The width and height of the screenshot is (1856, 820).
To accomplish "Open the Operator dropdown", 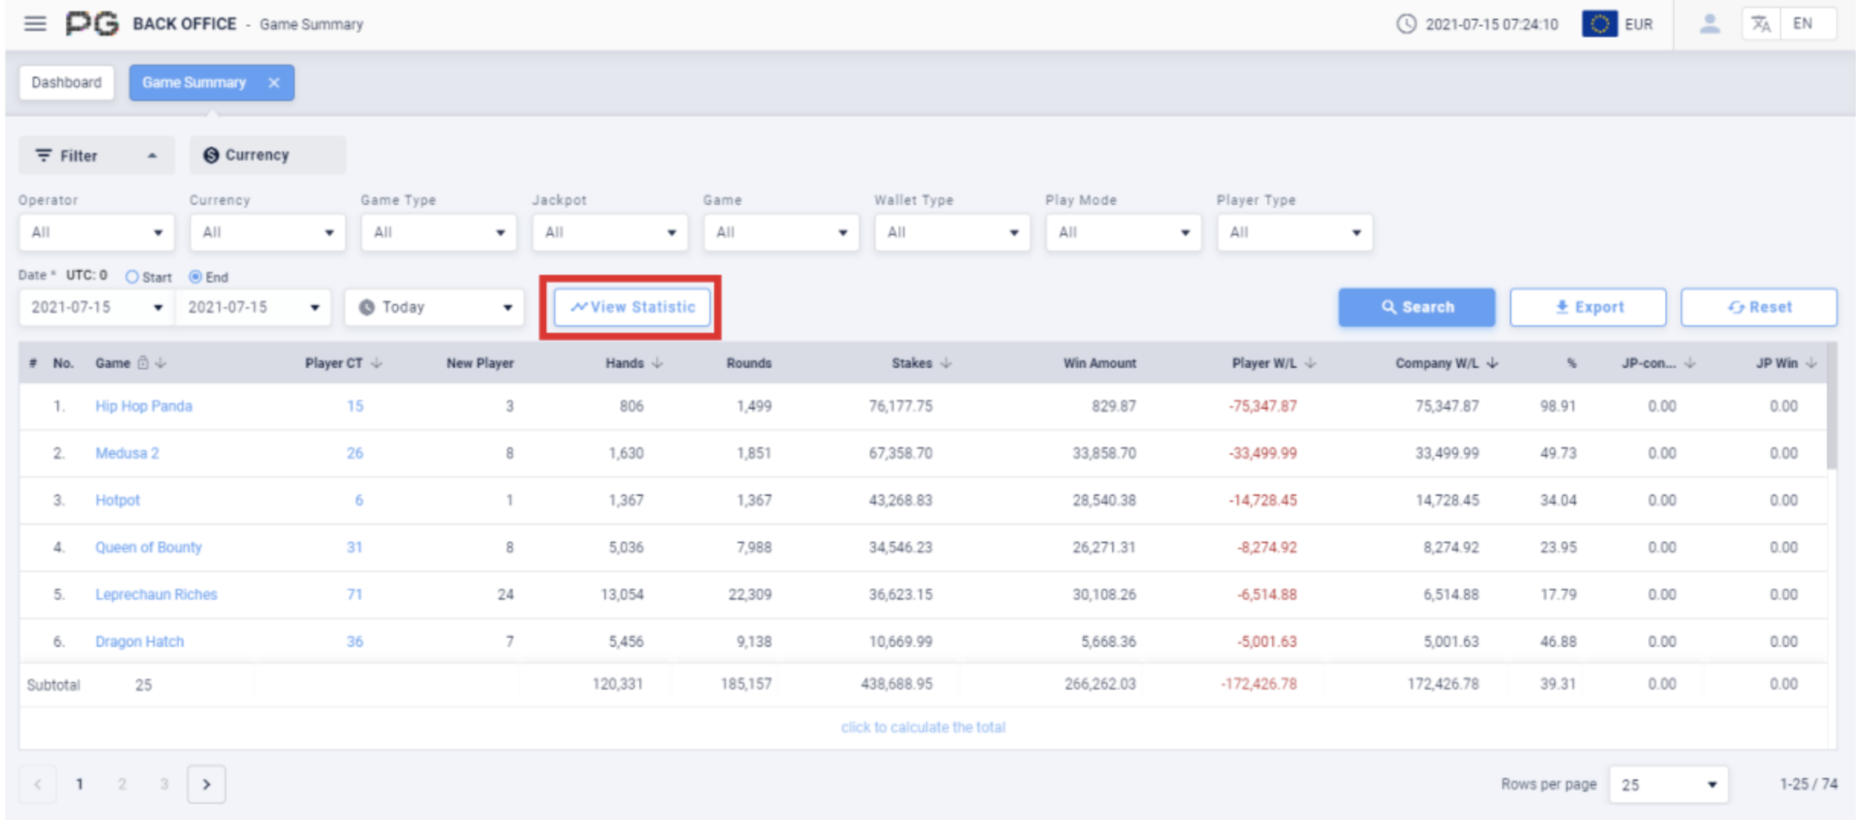I will click(96, 232).
